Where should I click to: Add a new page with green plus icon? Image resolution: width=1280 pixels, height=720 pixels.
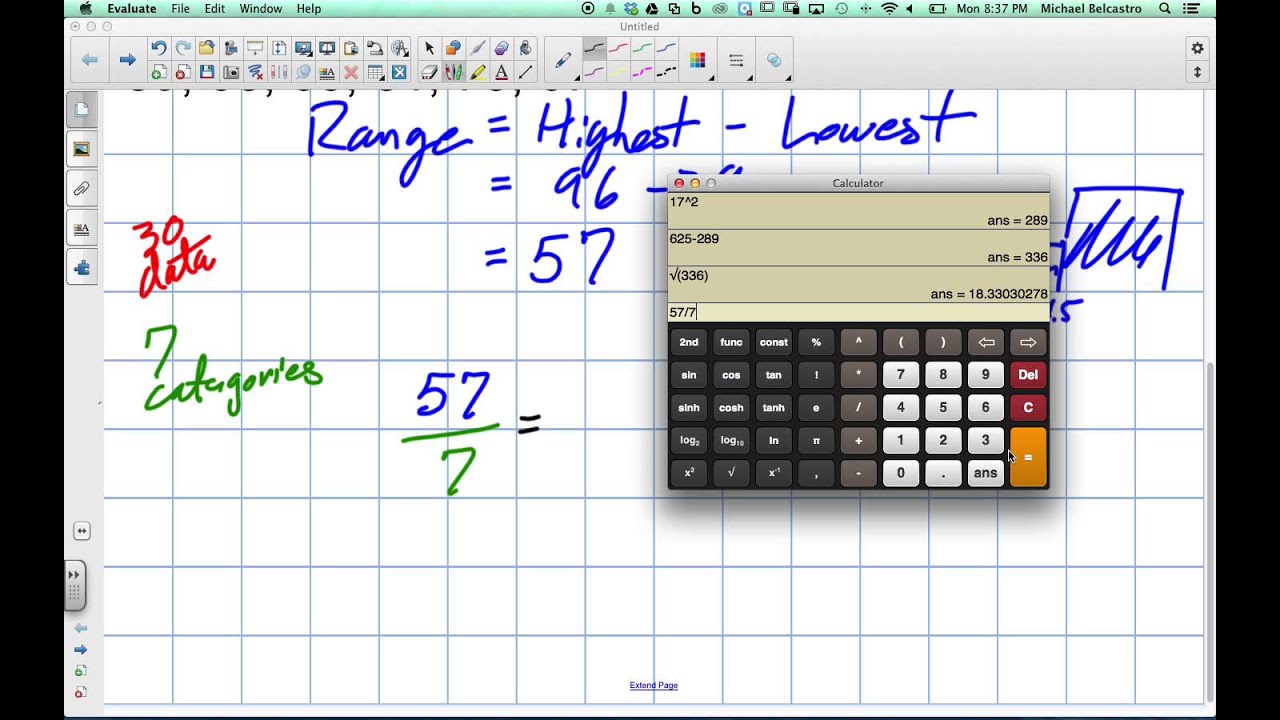click(159, 73)
